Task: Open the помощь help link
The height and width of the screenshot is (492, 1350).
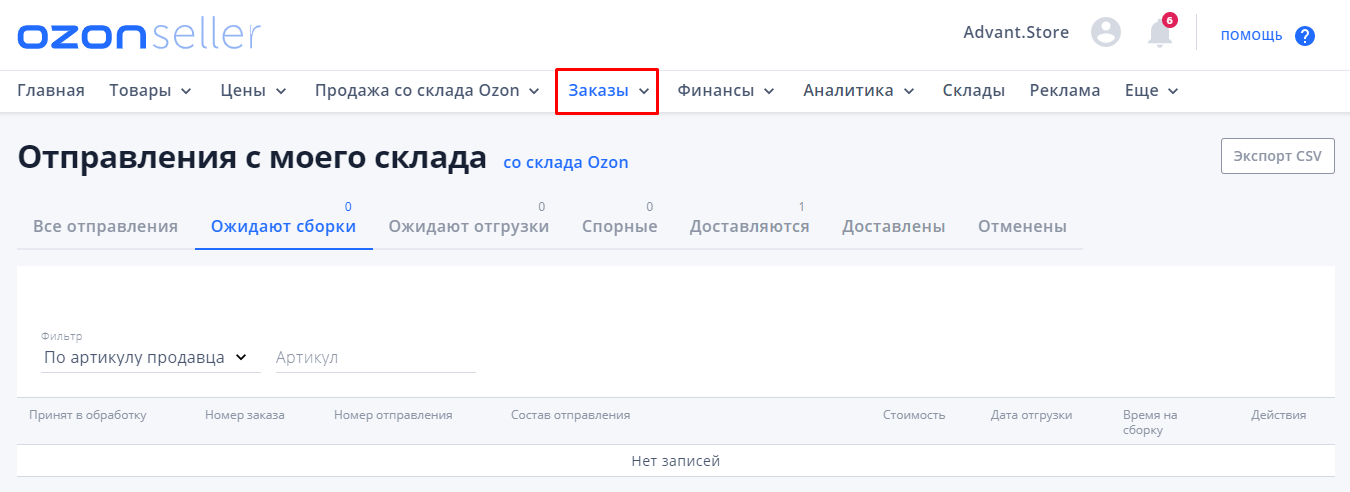Action: (1251, 35)
